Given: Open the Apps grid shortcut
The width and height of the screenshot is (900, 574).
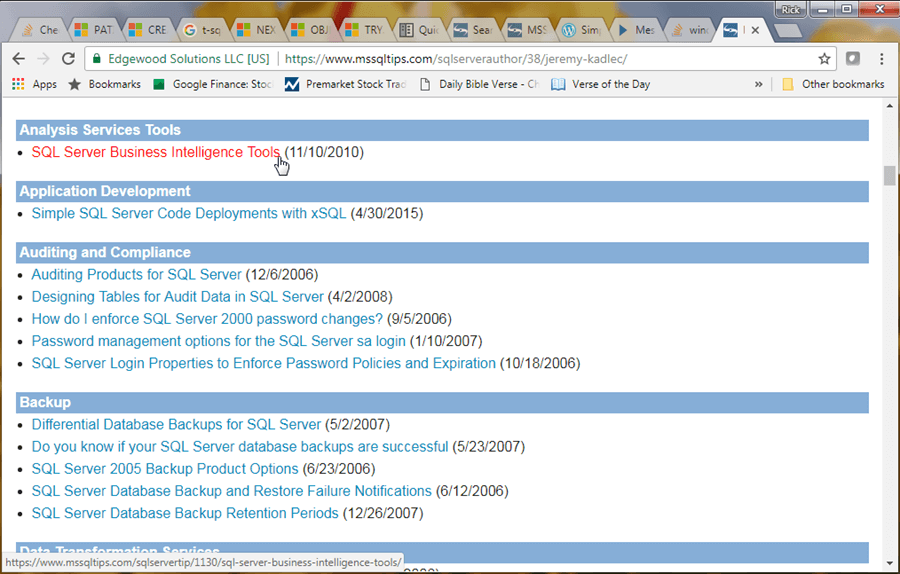Looking at the screenshot, I should tap(34, 84).
